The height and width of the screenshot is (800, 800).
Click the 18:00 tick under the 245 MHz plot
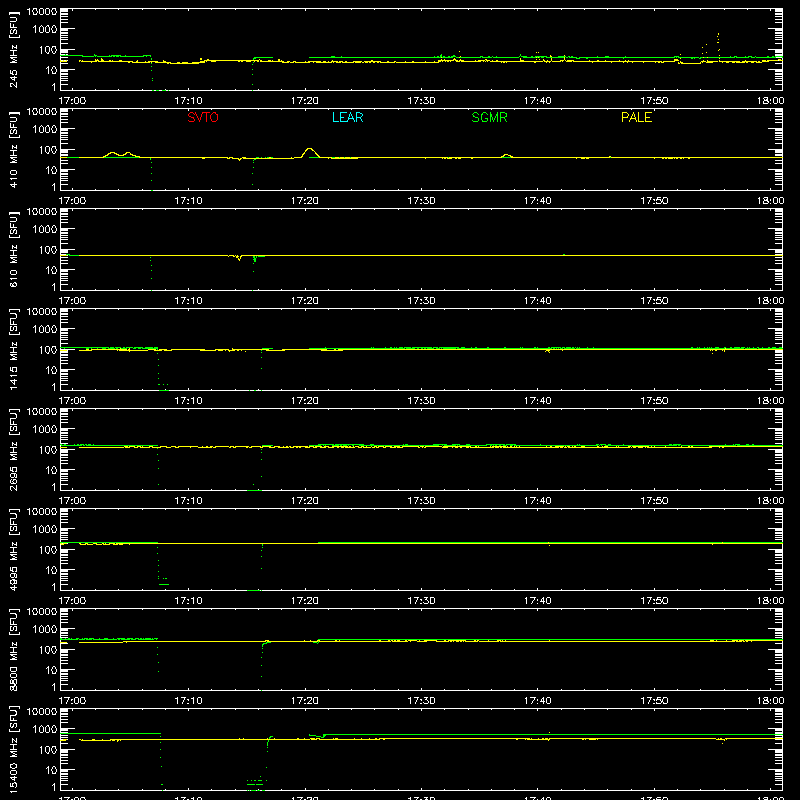pos(770,101)
